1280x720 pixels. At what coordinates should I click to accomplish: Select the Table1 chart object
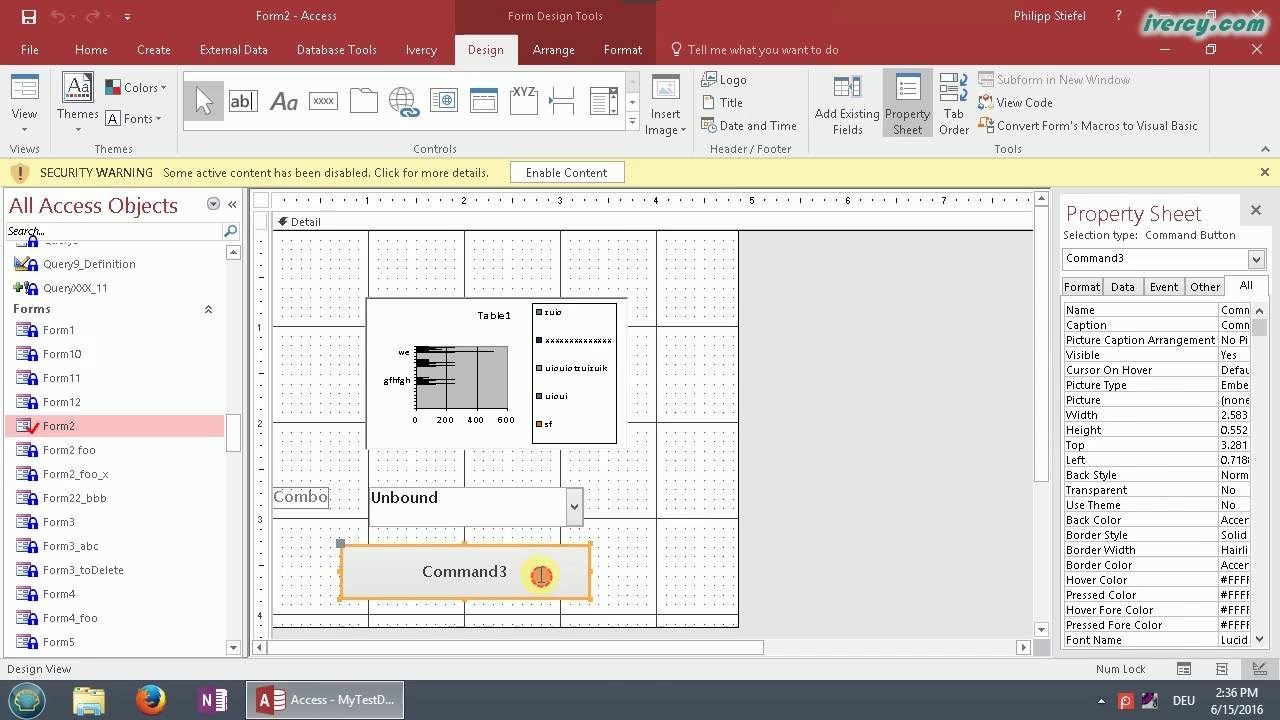(497, 374)
